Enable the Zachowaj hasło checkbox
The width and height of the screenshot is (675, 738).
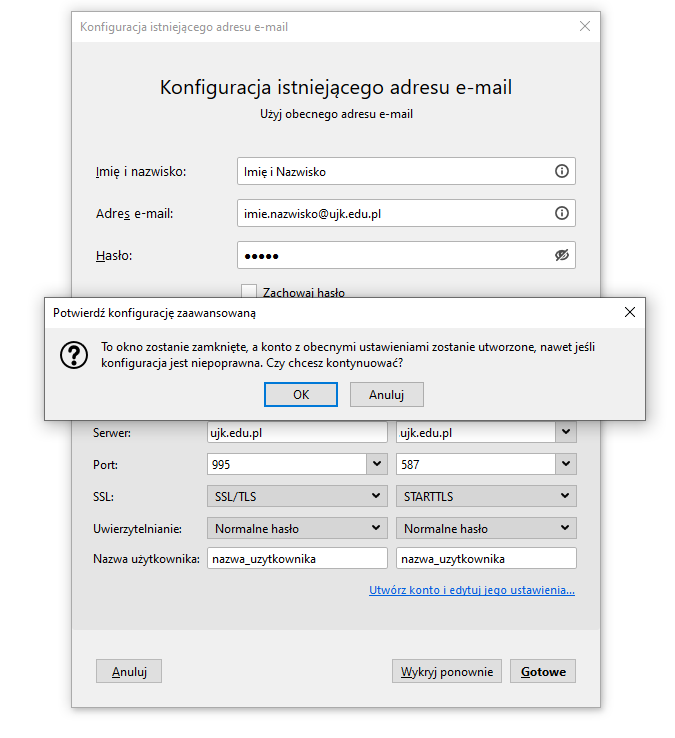click(x=250, y=292)
